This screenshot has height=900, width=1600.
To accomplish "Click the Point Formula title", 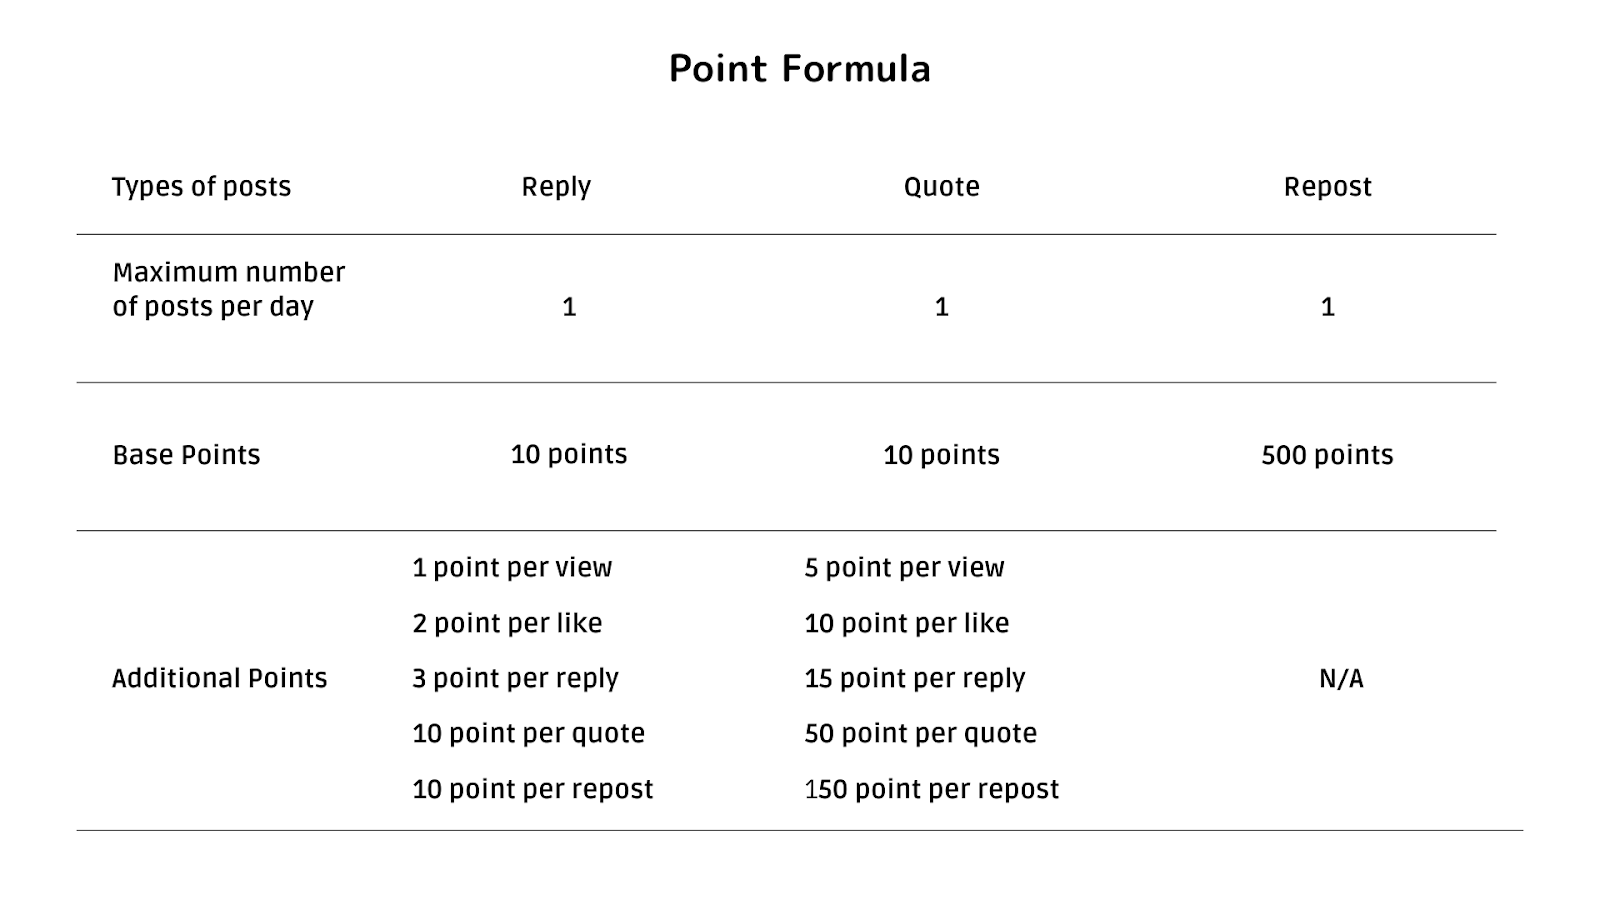I will [x=800, y=69].
